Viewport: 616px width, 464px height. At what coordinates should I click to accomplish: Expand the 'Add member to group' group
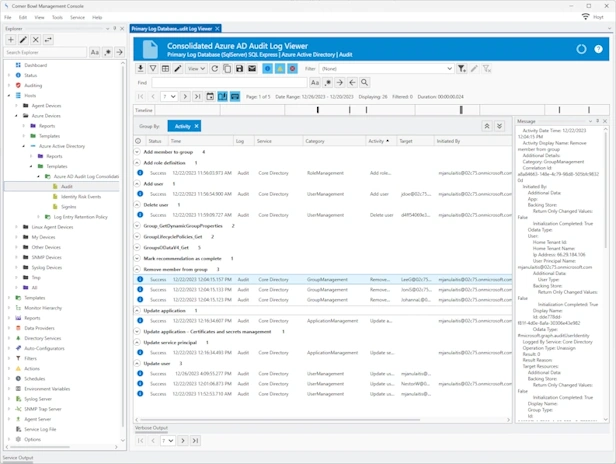(137, 152)
